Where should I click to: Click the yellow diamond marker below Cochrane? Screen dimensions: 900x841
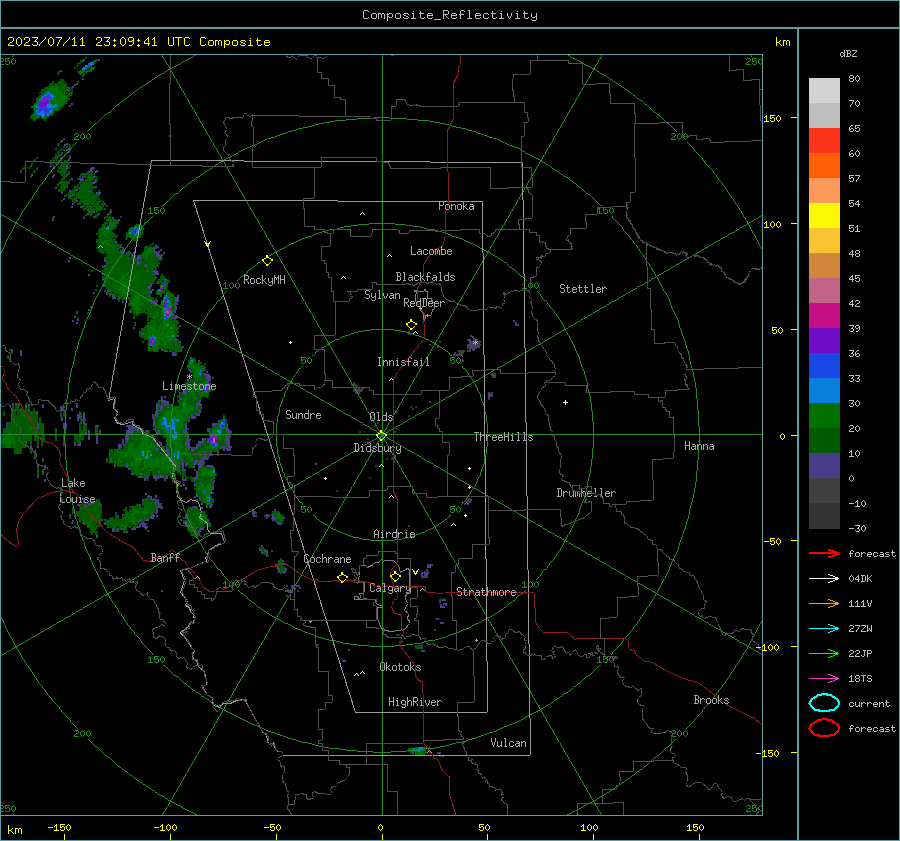point(342,577)
